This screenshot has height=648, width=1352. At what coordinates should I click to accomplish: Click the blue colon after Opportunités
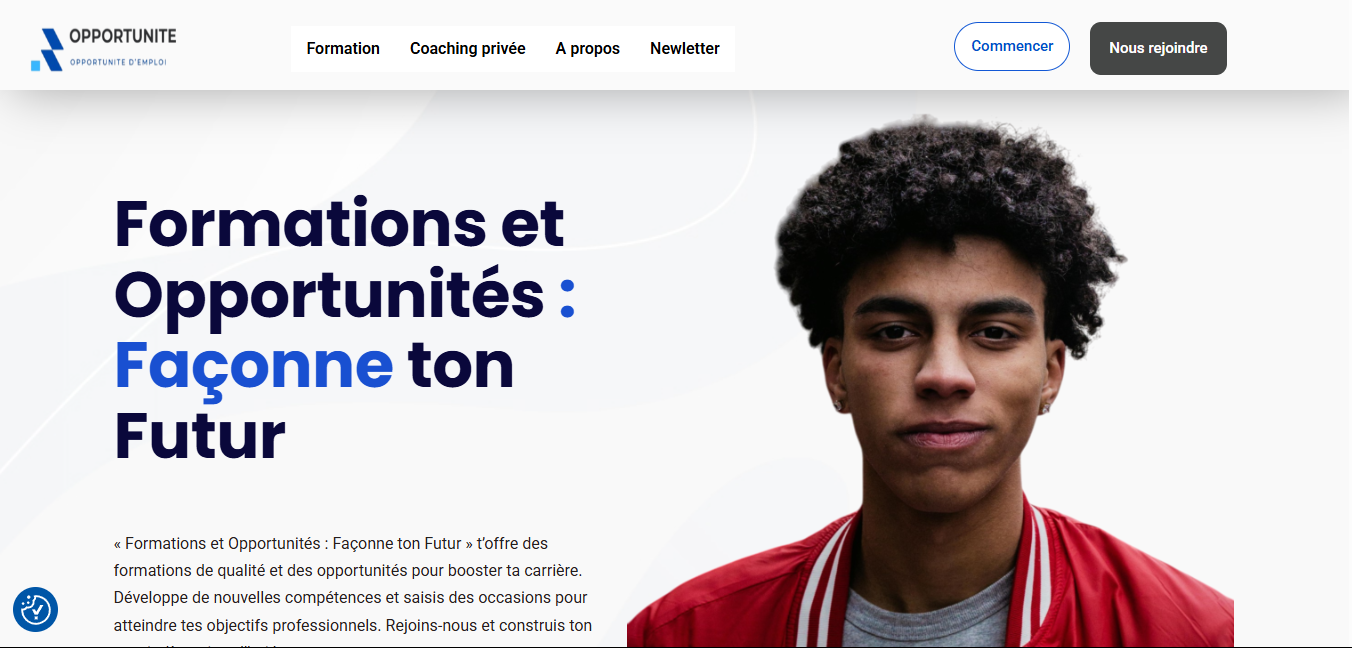[567, 296]
